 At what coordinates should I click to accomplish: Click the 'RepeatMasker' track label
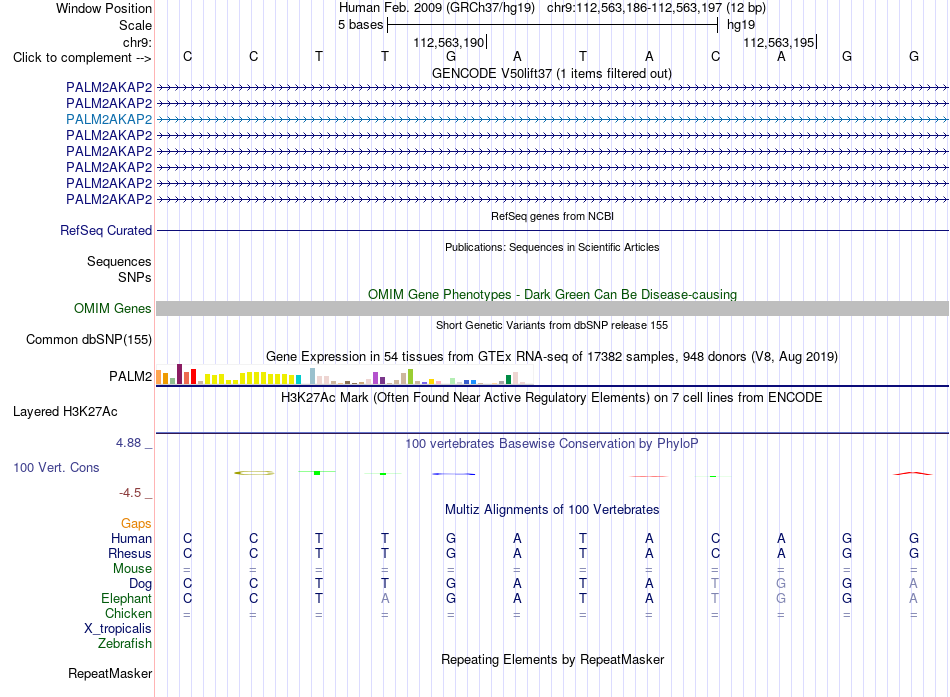tap(110, 673)
